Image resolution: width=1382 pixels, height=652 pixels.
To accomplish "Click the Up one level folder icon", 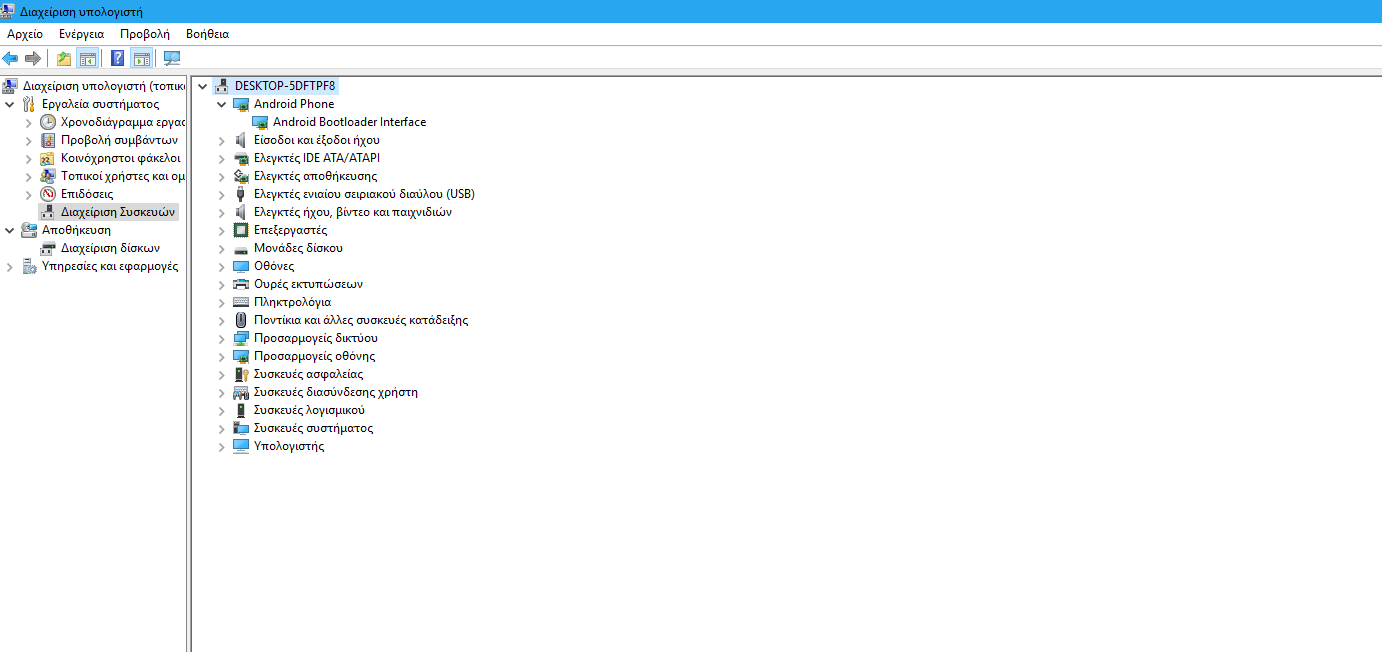I will (64, 58).
